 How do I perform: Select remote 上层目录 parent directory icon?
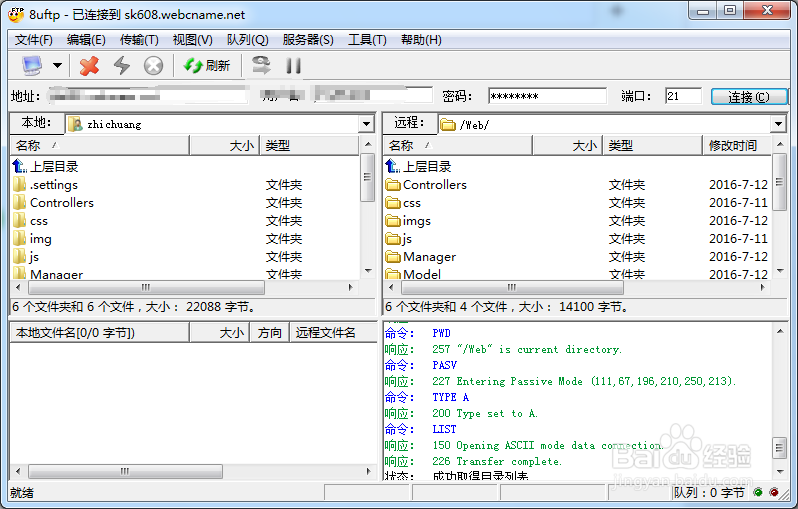click(x=392, y=166)
